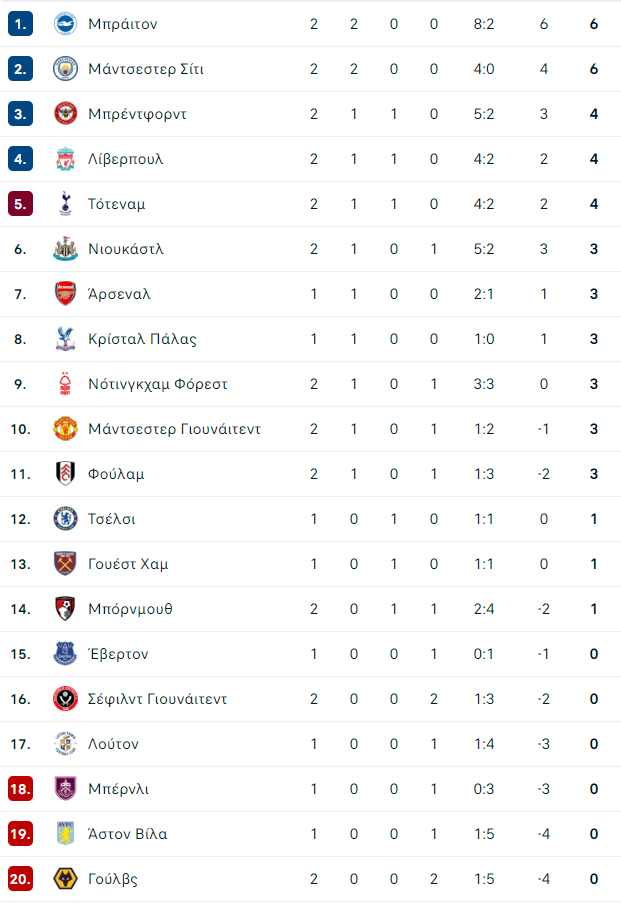621x908 pixels.
Task: Click the red rank 18 badge
Action: [20, 789]
